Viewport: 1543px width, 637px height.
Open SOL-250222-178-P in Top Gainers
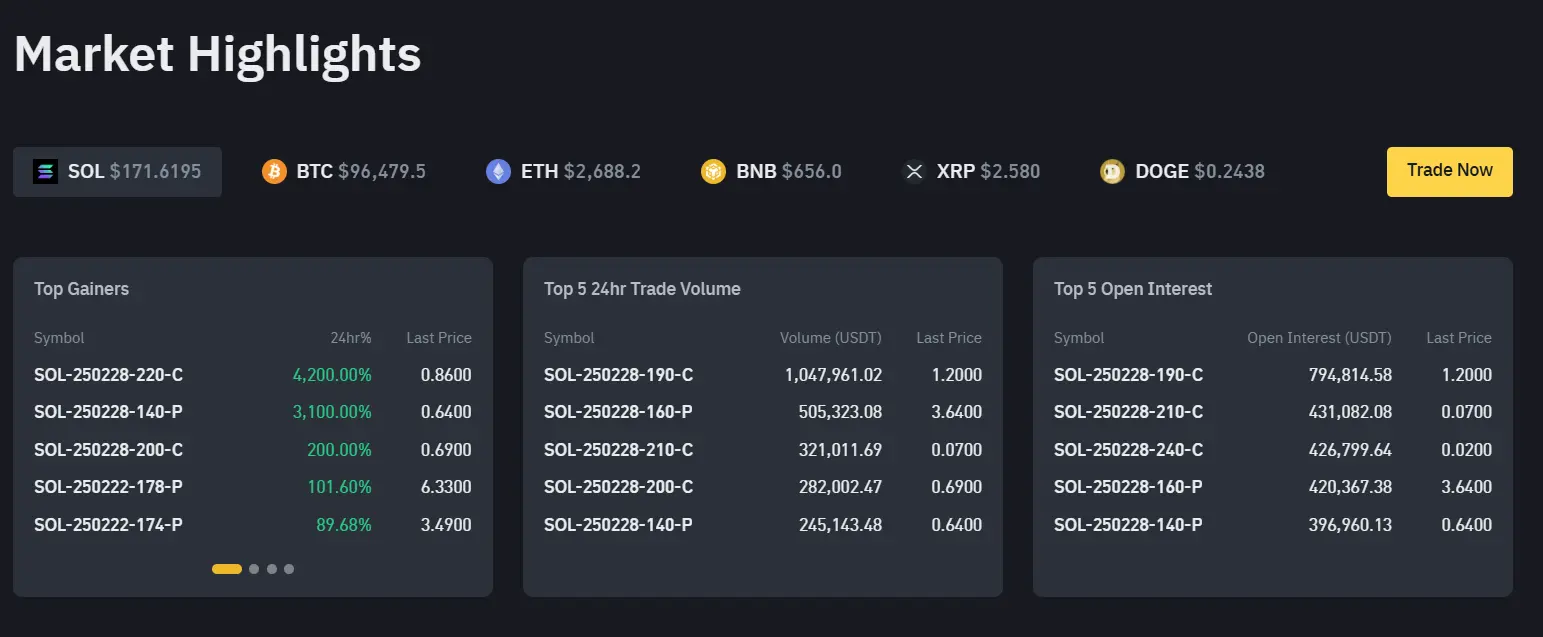click(108, 487)
